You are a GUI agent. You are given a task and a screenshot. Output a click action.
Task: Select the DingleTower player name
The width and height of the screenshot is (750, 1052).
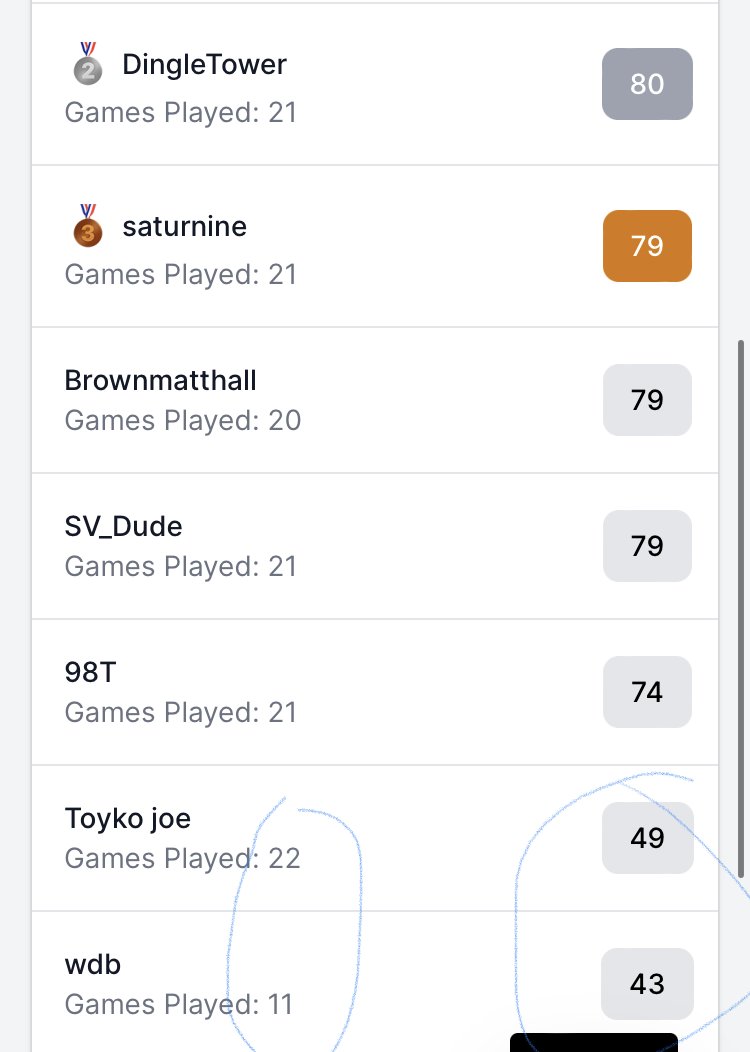(x=205, y=64)
